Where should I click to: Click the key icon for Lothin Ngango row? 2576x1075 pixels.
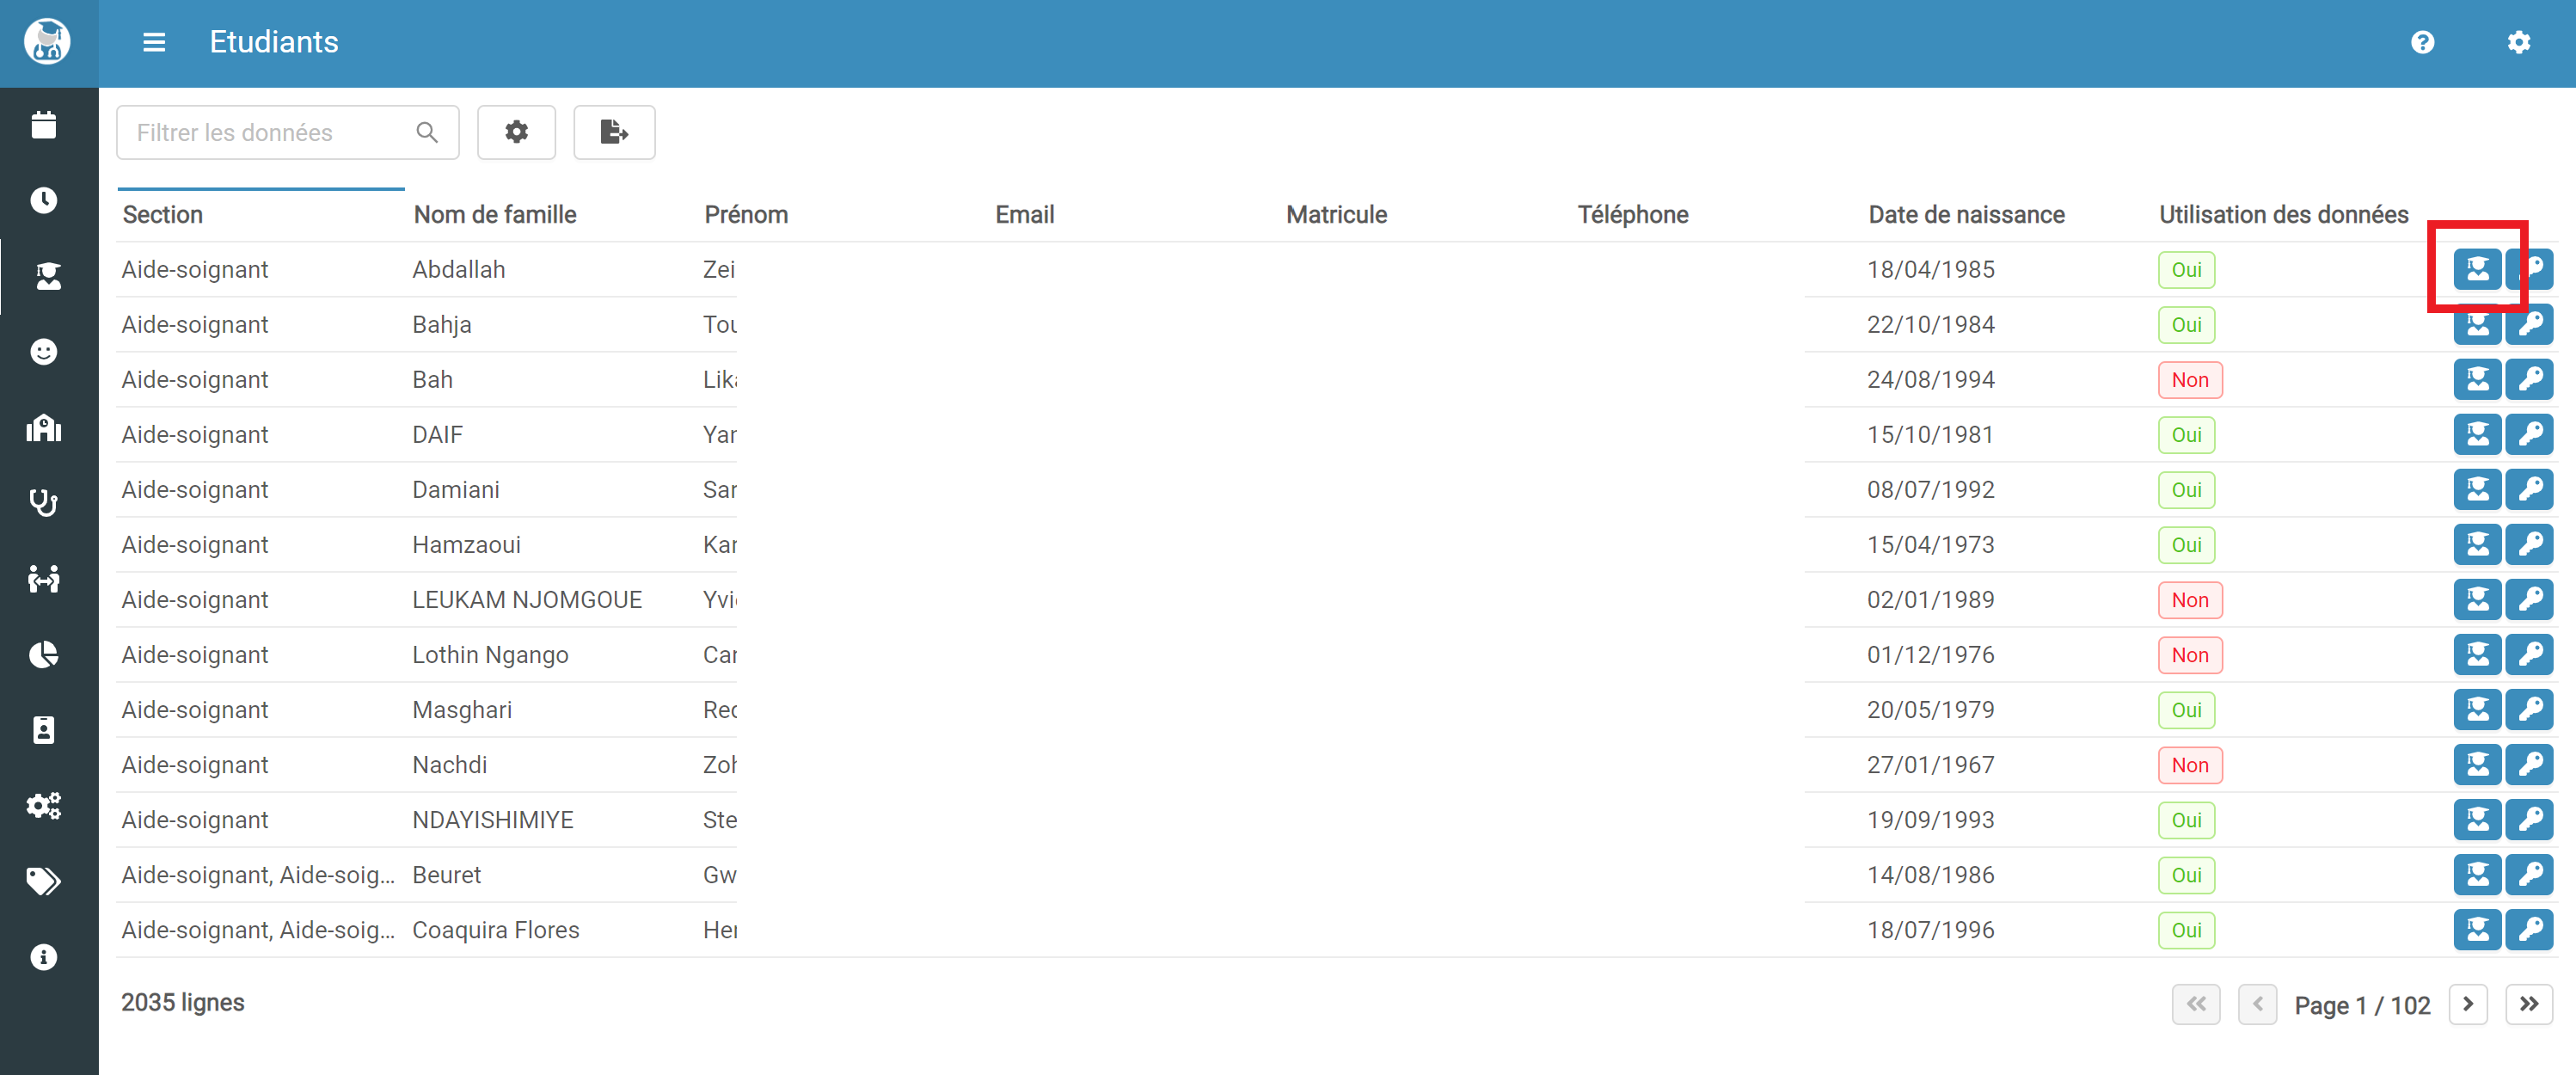[2530, 654]
